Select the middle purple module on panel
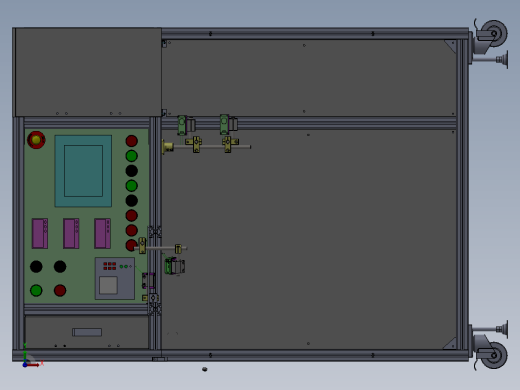Screen dimensions: 520x390 click(71, 233)
